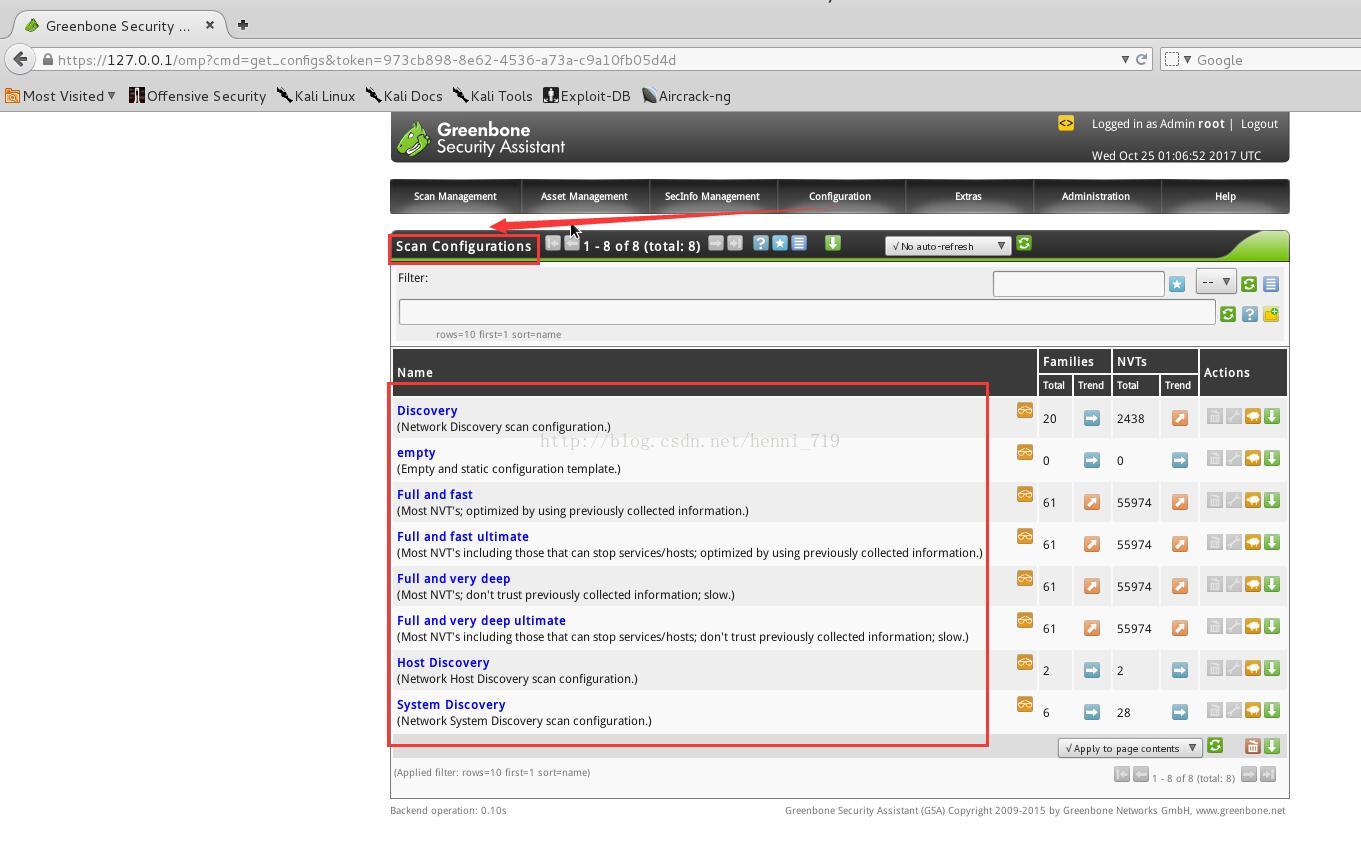
Task: Update filter using refresh icon by filter box
Action: coord(1228,314)
